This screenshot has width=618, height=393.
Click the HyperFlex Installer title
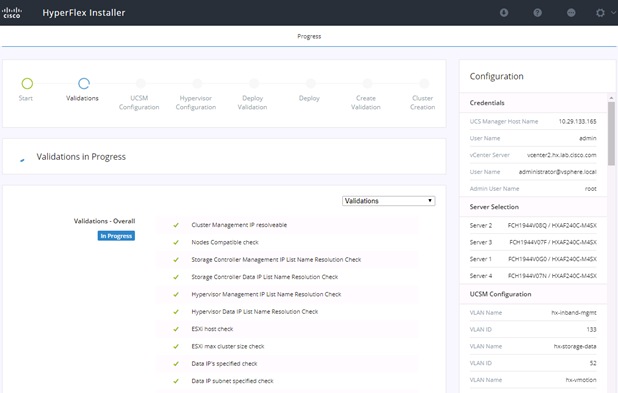pos(84,13)
